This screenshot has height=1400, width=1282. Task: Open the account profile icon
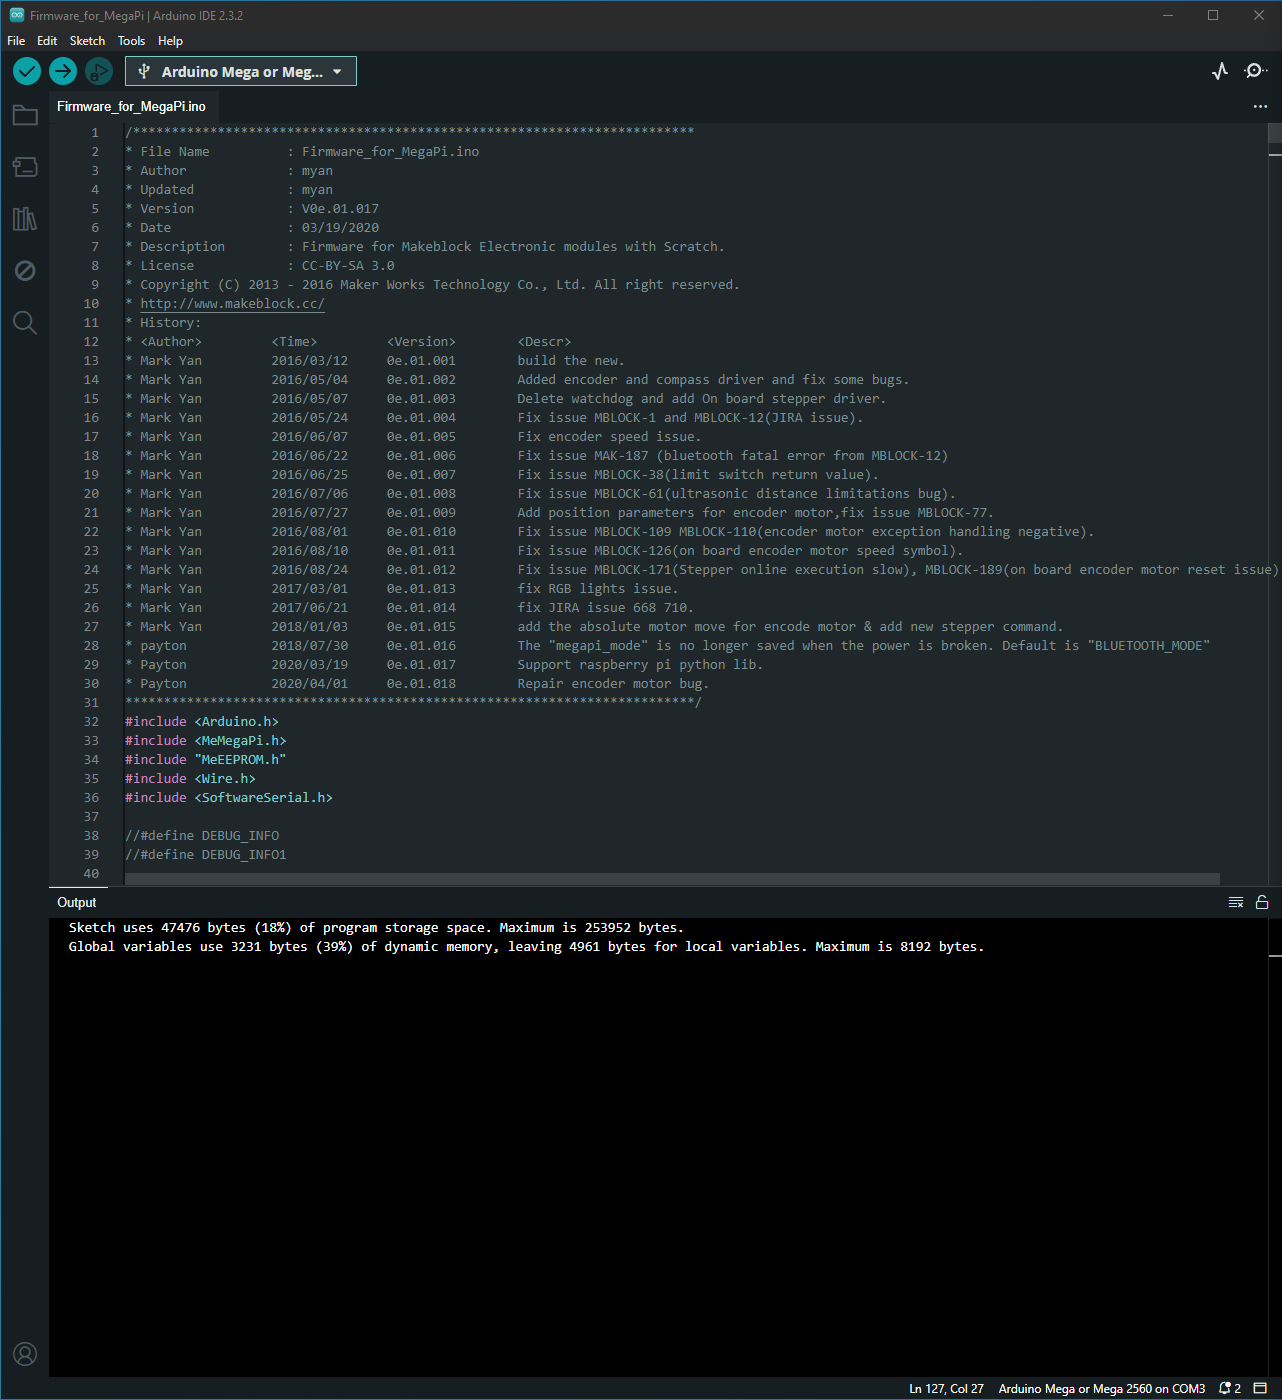tap(25, 1354)
